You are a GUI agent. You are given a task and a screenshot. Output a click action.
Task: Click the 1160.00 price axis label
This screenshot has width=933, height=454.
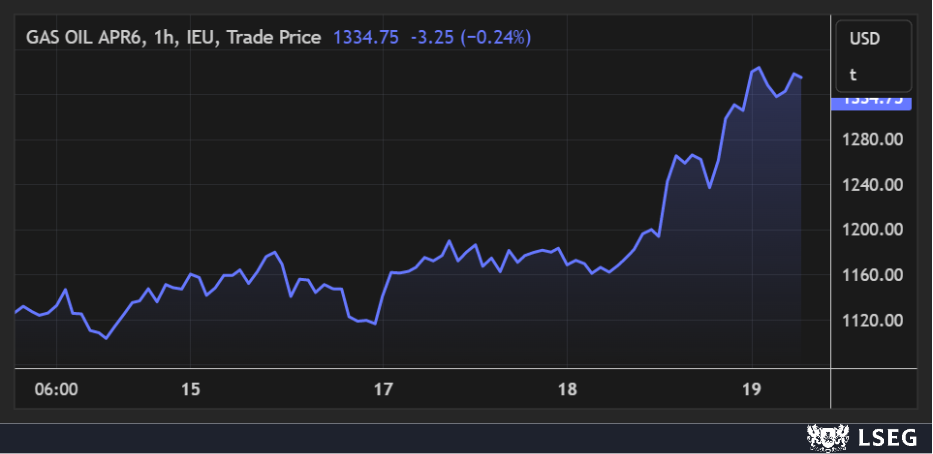click(x=875, y=275)
